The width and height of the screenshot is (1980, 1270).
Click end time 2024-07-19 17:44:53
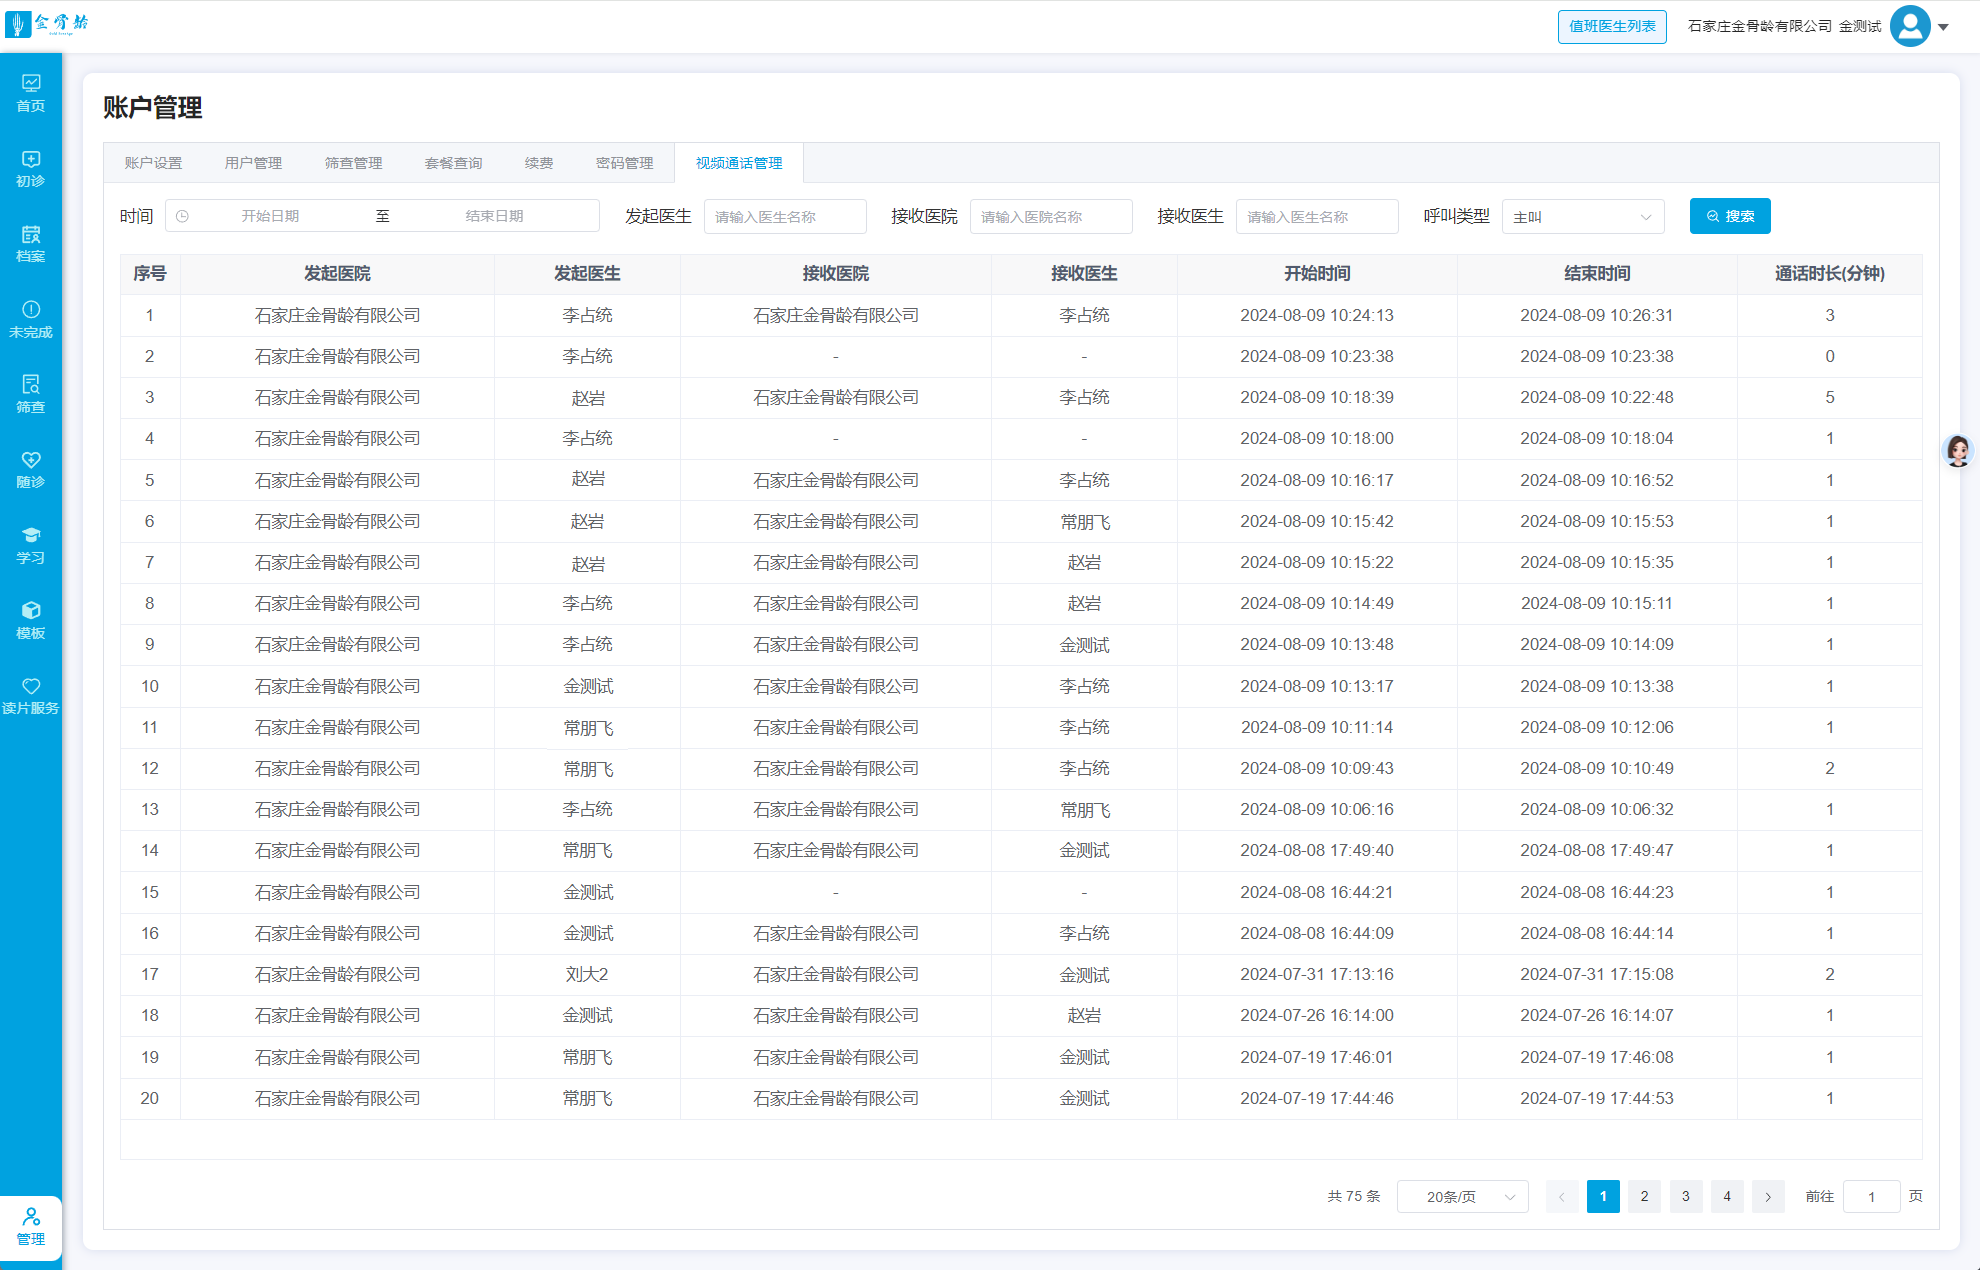coord(1597,1099)
